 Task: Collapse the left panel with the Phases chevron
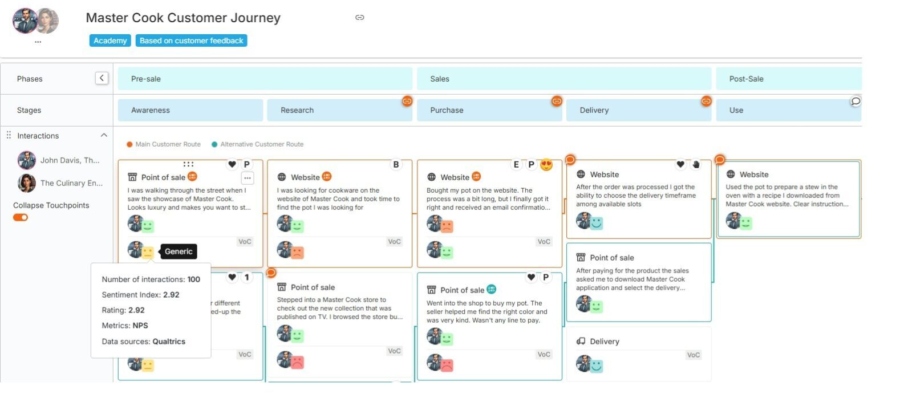tap(102, 78)
